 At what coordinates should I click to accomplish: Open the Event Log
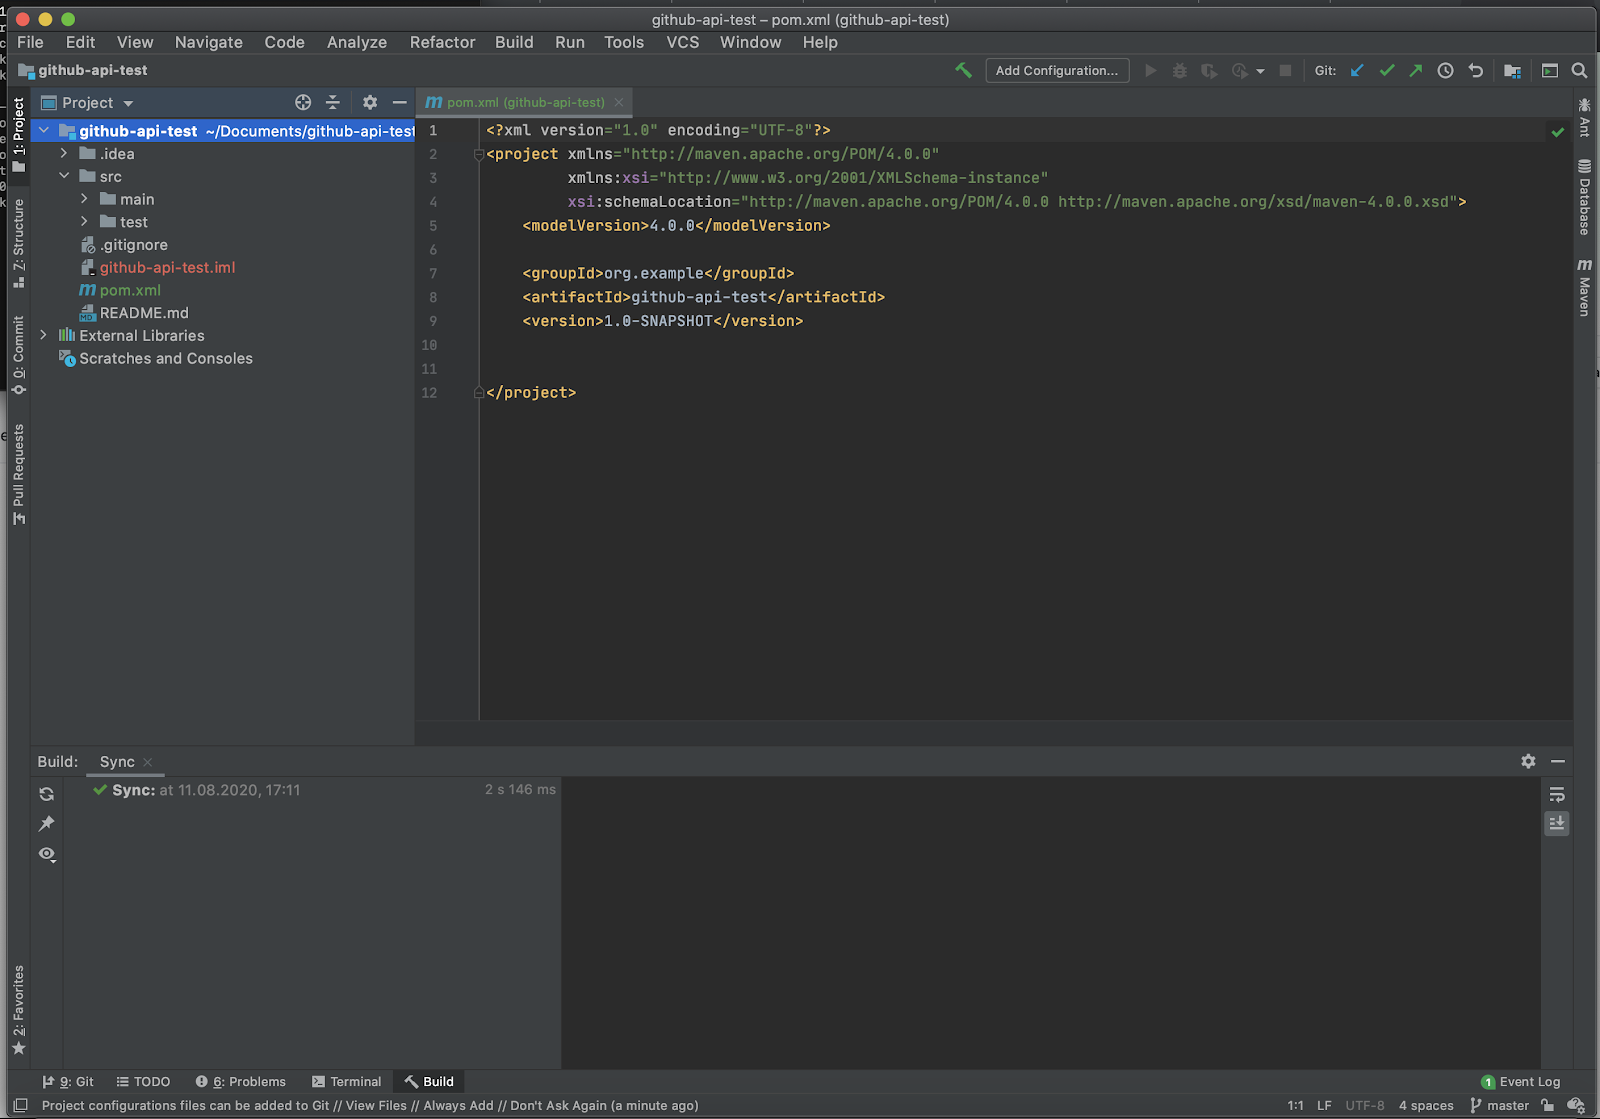[1520, 1081]
